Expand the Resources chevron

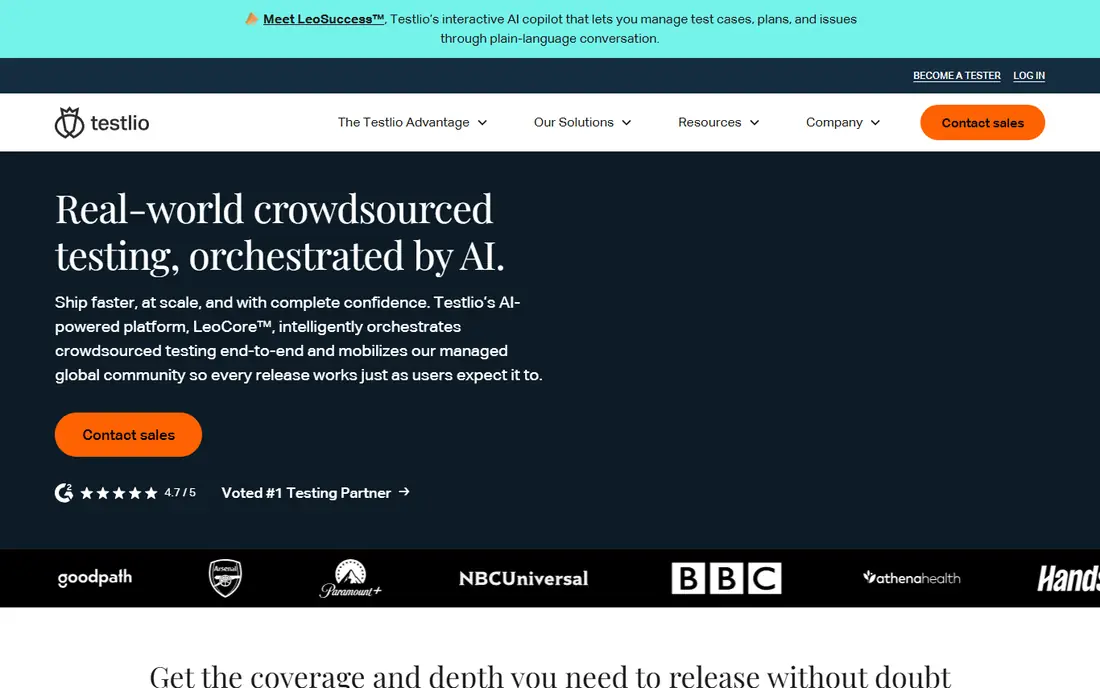pyautogui.click(x=754, y=123)
